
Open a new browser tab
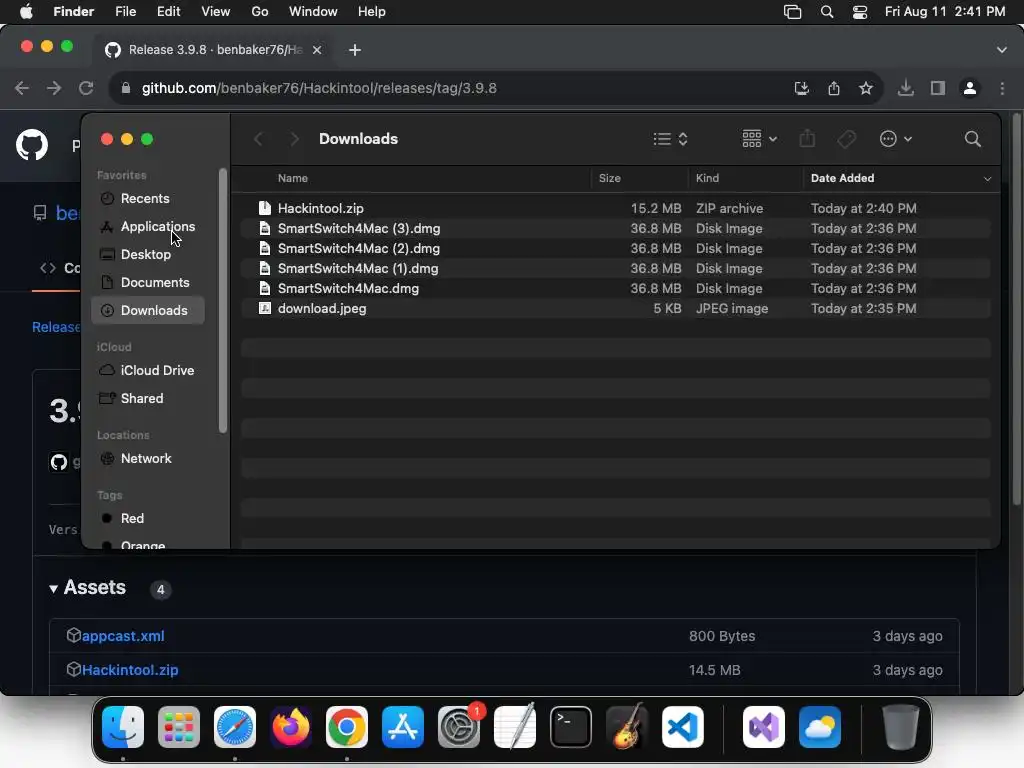pos(355,50)
